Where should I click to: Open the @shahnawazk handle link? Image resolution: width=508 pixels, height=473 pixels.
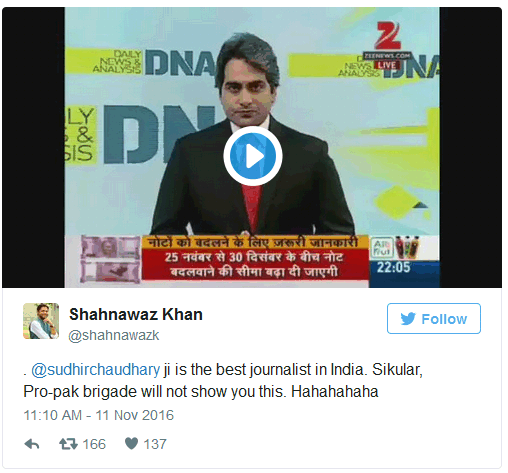[114, 335]
